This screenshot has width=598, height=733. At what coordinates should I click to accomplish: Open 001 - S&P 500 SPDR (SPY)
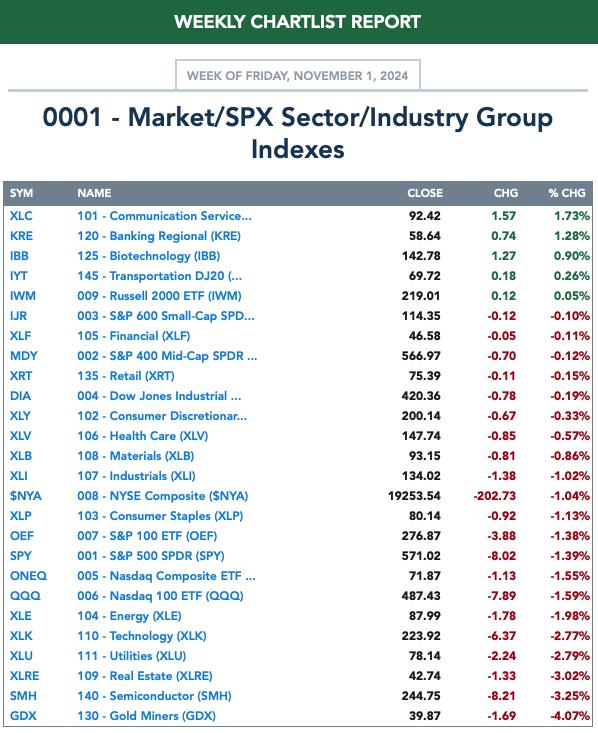point(151,556)
